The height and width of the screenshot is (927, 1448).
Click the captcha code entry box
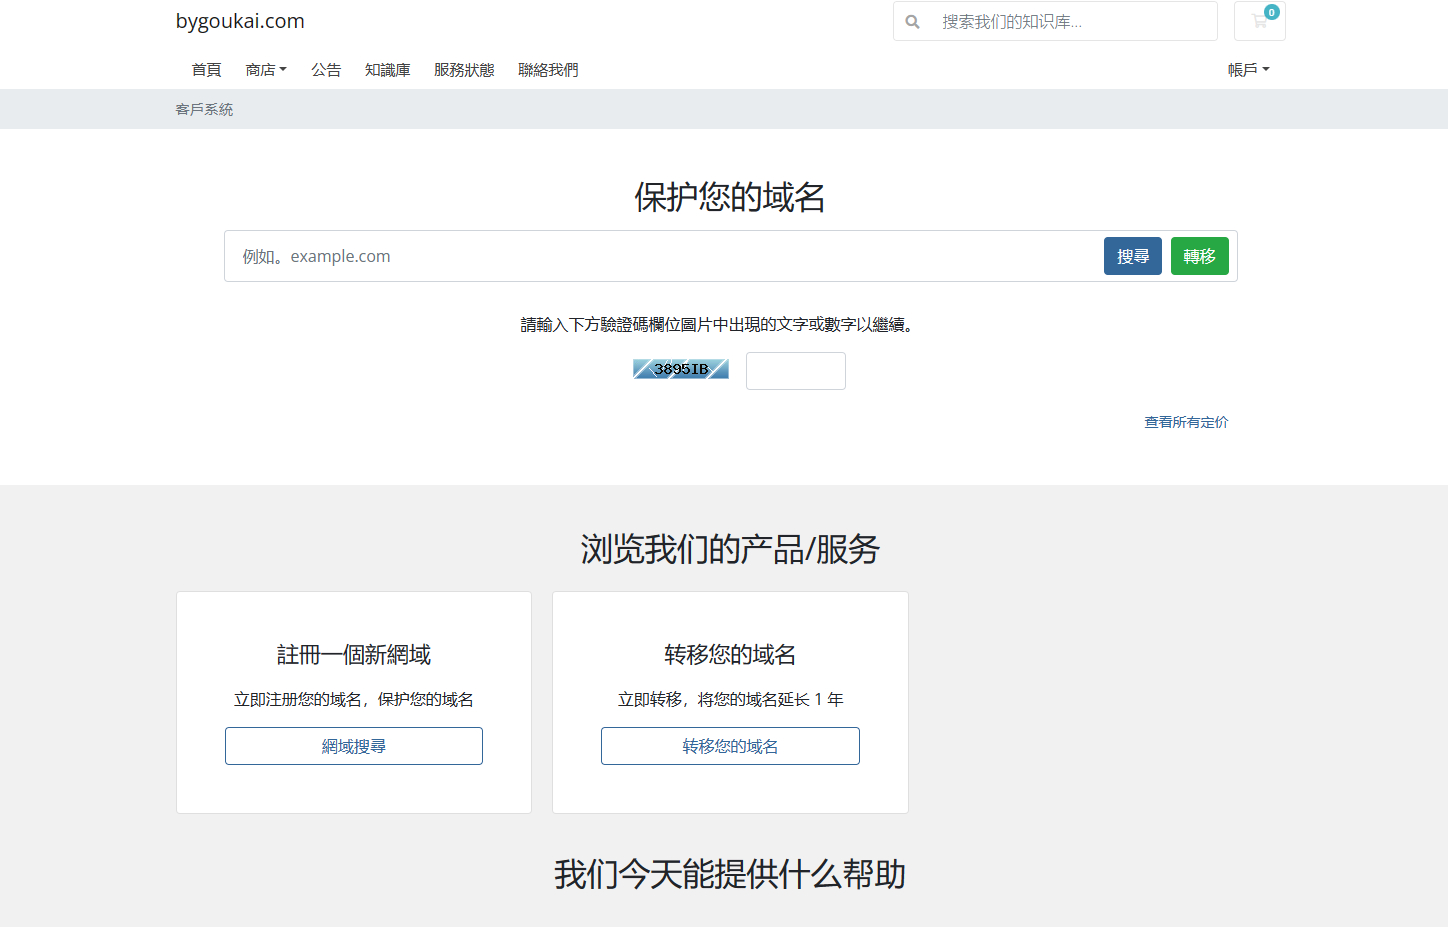coord(795,371)
